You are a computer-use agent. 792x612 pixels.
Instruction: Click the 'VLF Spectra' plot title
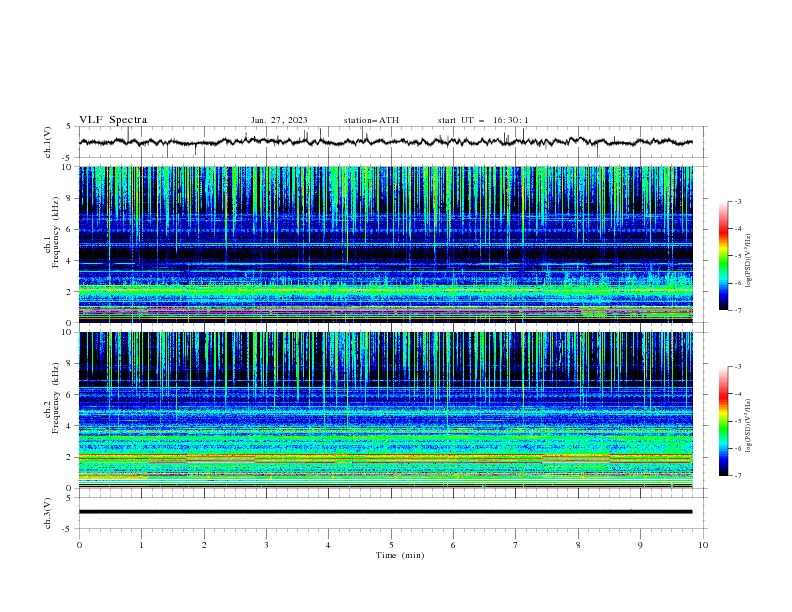coord(113,120)
